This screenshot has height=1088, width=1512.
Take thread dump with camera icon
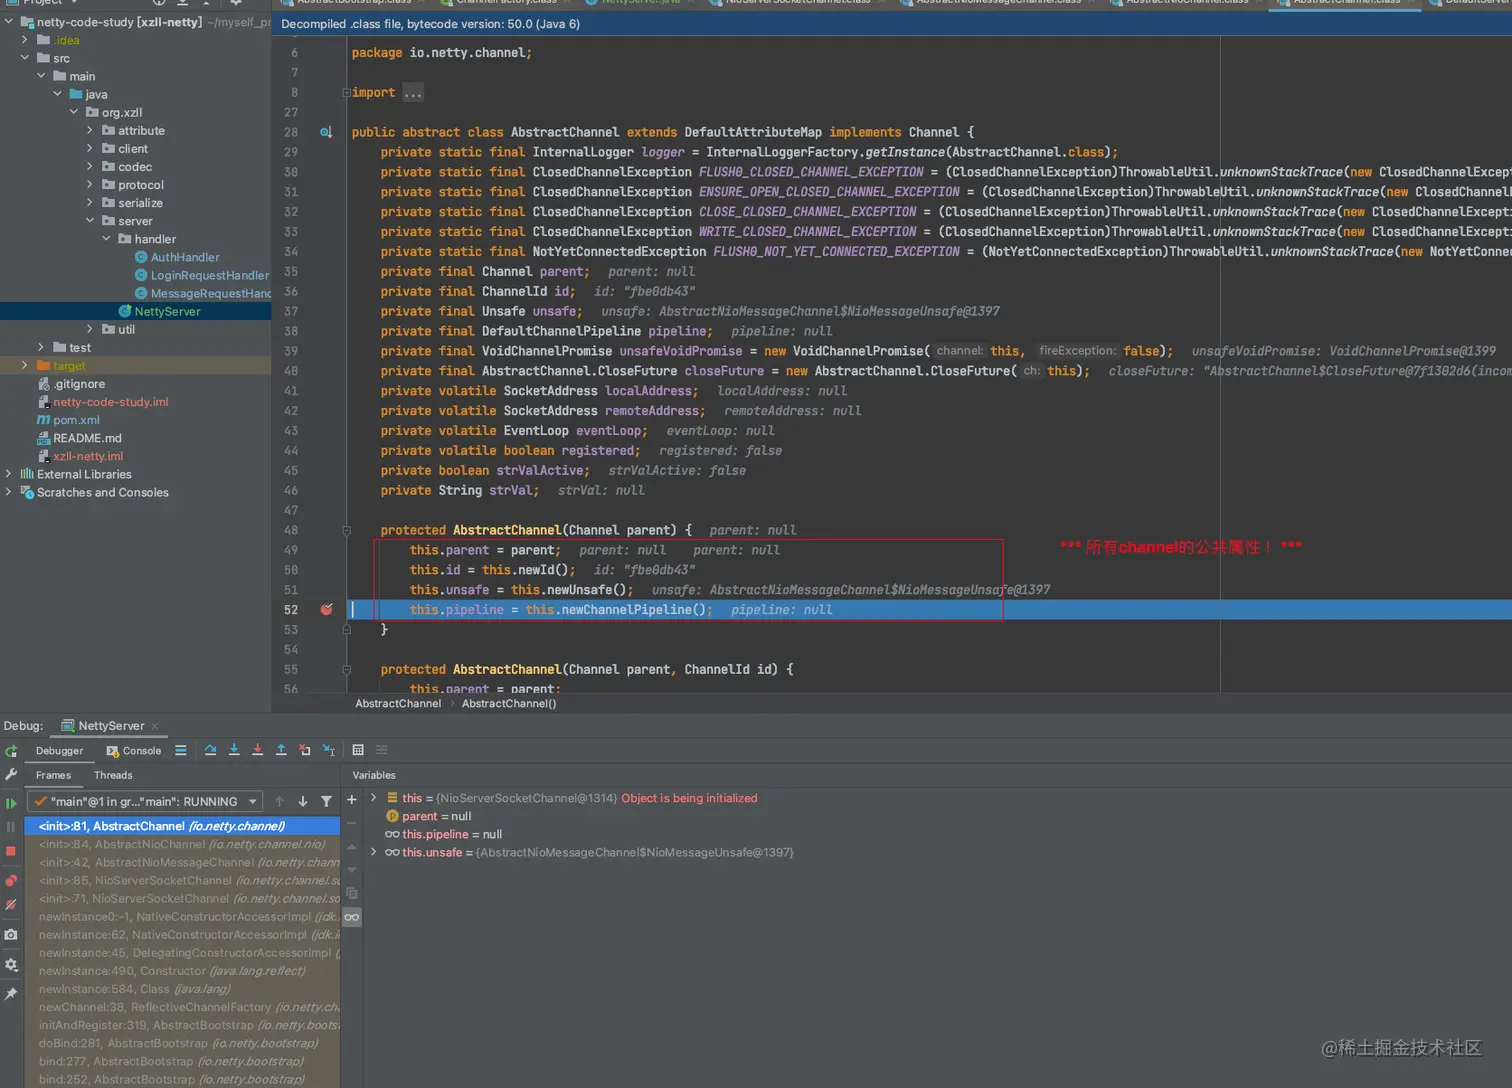(x=11, y=934)
